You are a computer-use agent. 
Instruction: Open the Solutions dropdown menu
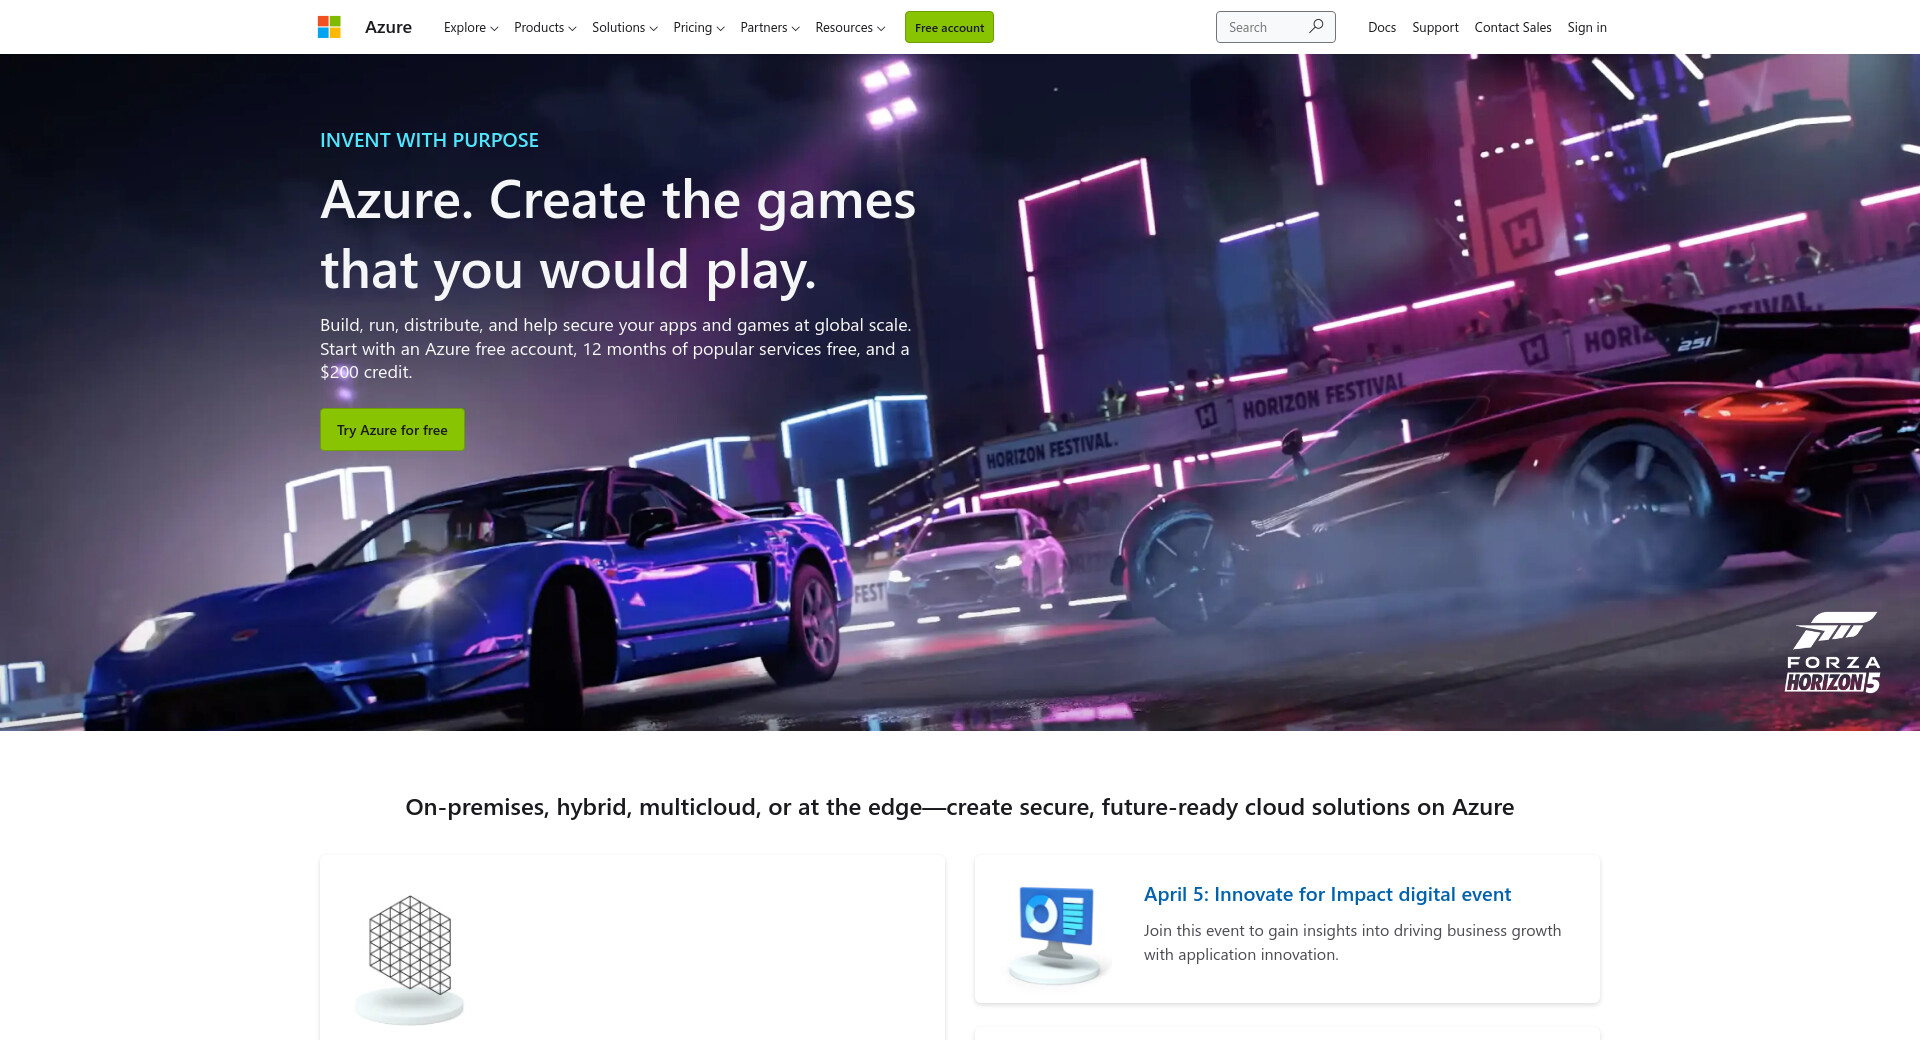[625, 27]
